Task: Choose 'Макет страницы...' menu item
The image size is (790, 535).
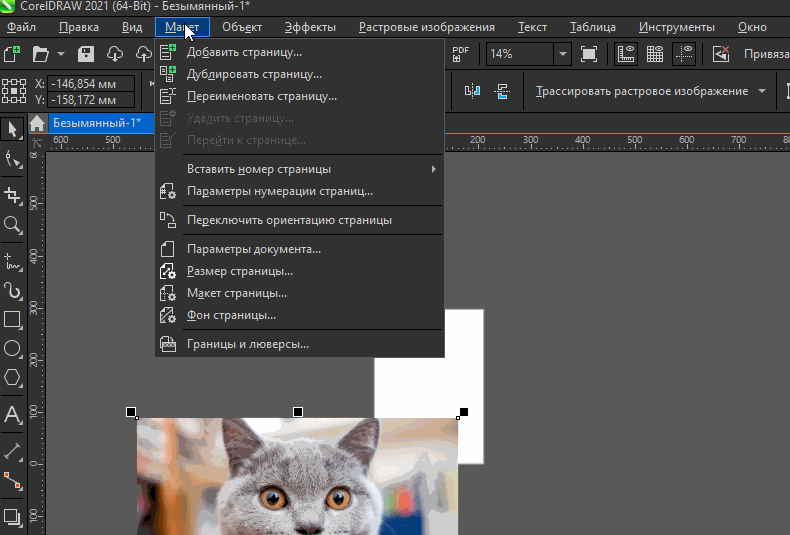Action: 300,293
